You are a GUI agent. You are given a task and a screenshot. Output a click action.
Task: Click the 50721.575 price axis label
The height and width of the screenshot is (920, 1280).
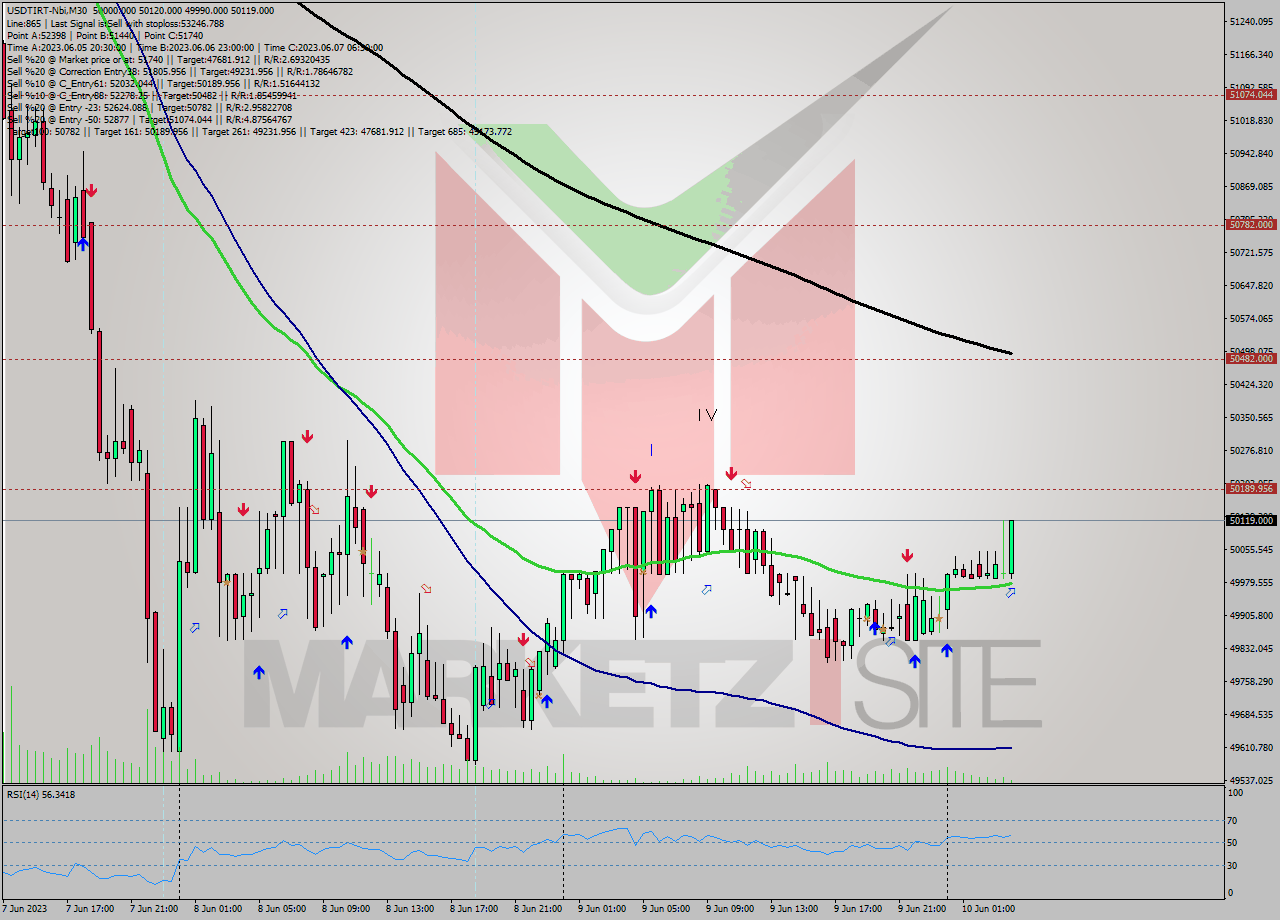(x=1254, y=252)
